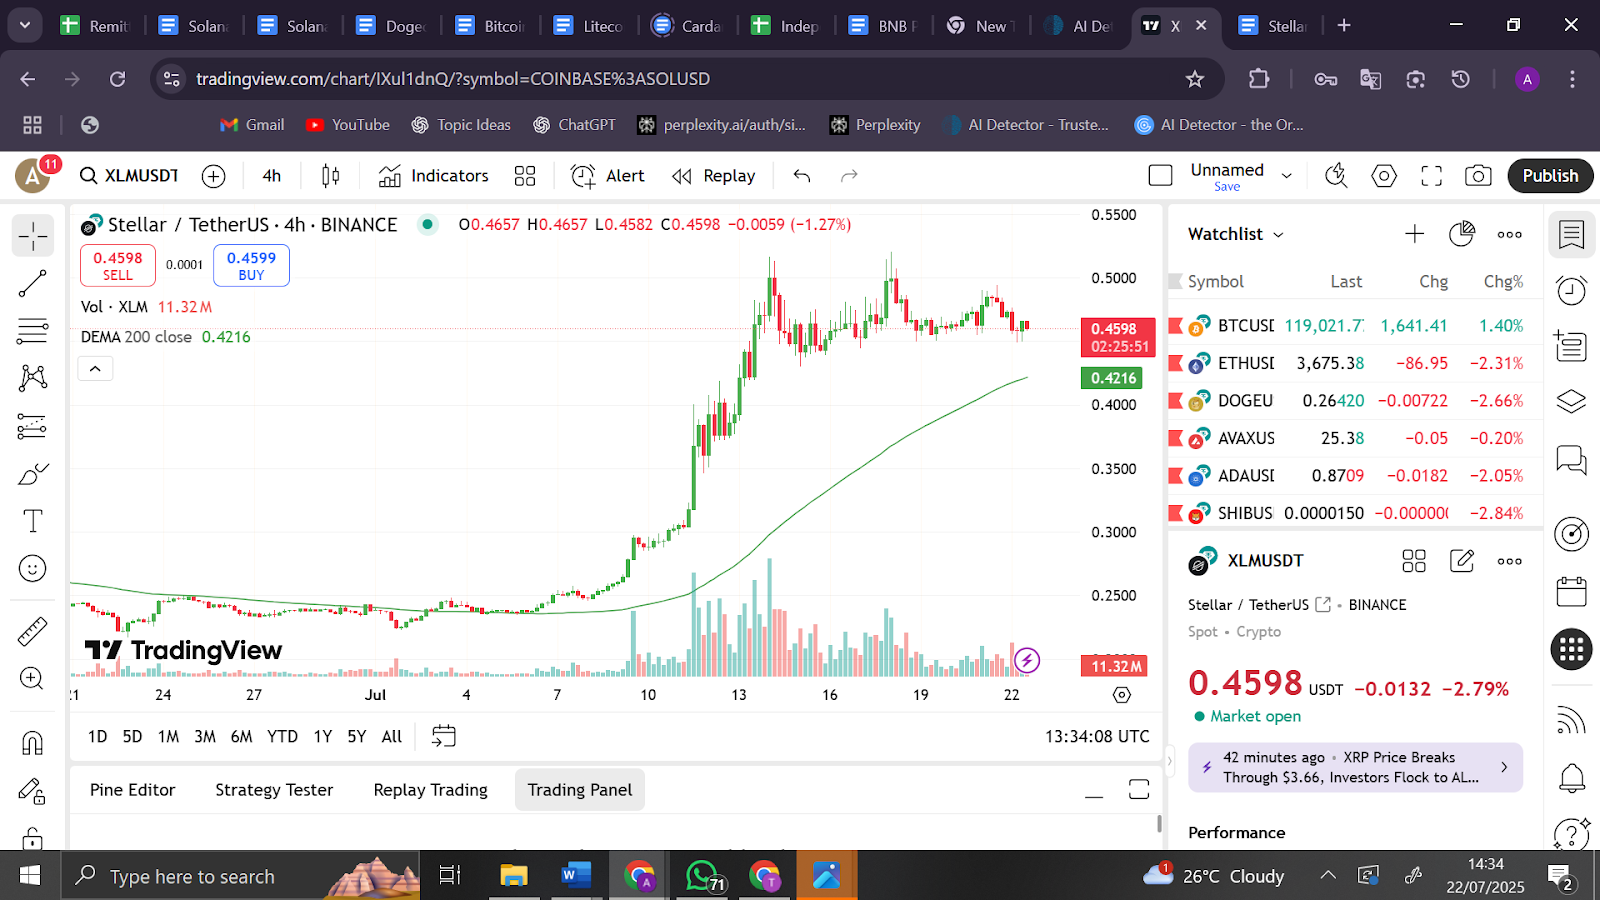Image resolution: width=1600 pixels, height=900 pixels.
Task: Click the ruler measure tool
Action: 32,631
